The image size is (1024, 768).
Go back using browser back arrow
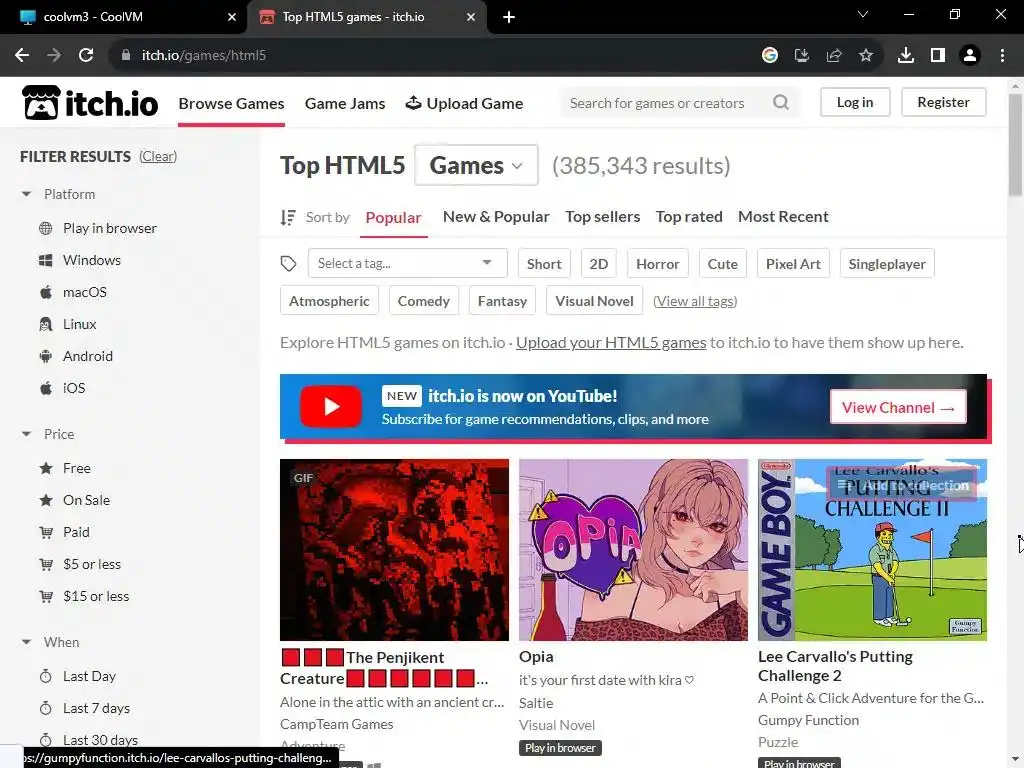point(22,56)
